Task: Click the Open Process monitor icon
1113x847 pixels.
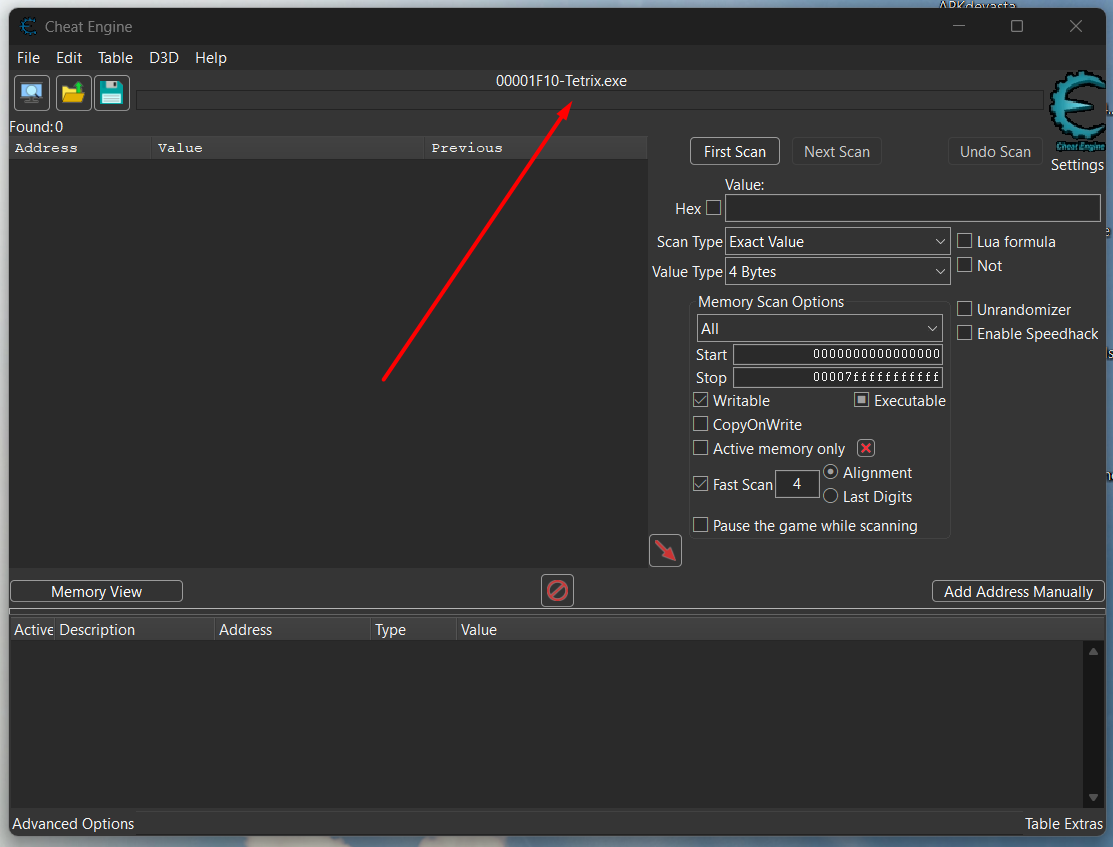Action: 32,93
